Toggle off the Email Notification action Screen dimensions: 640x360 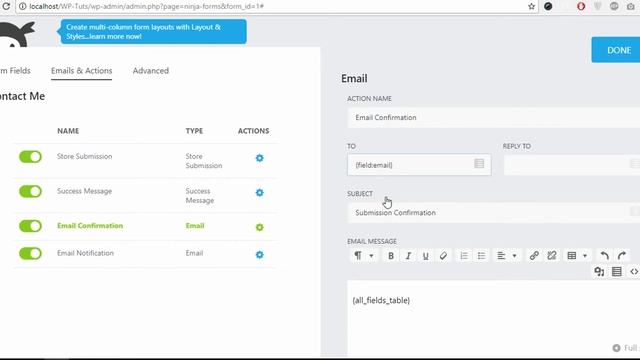[x=31, y=253]
